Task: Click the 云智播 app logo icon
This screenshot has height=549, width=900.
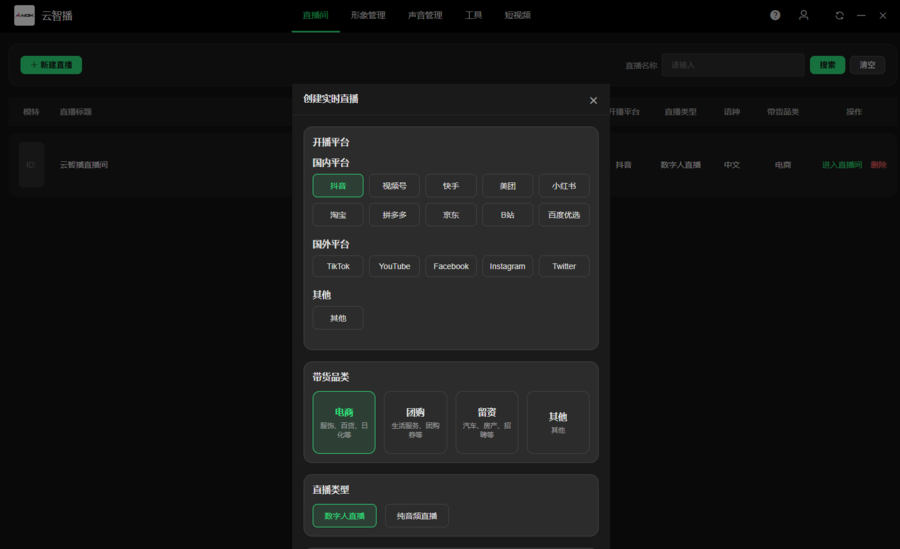Action: coord(24,16)
